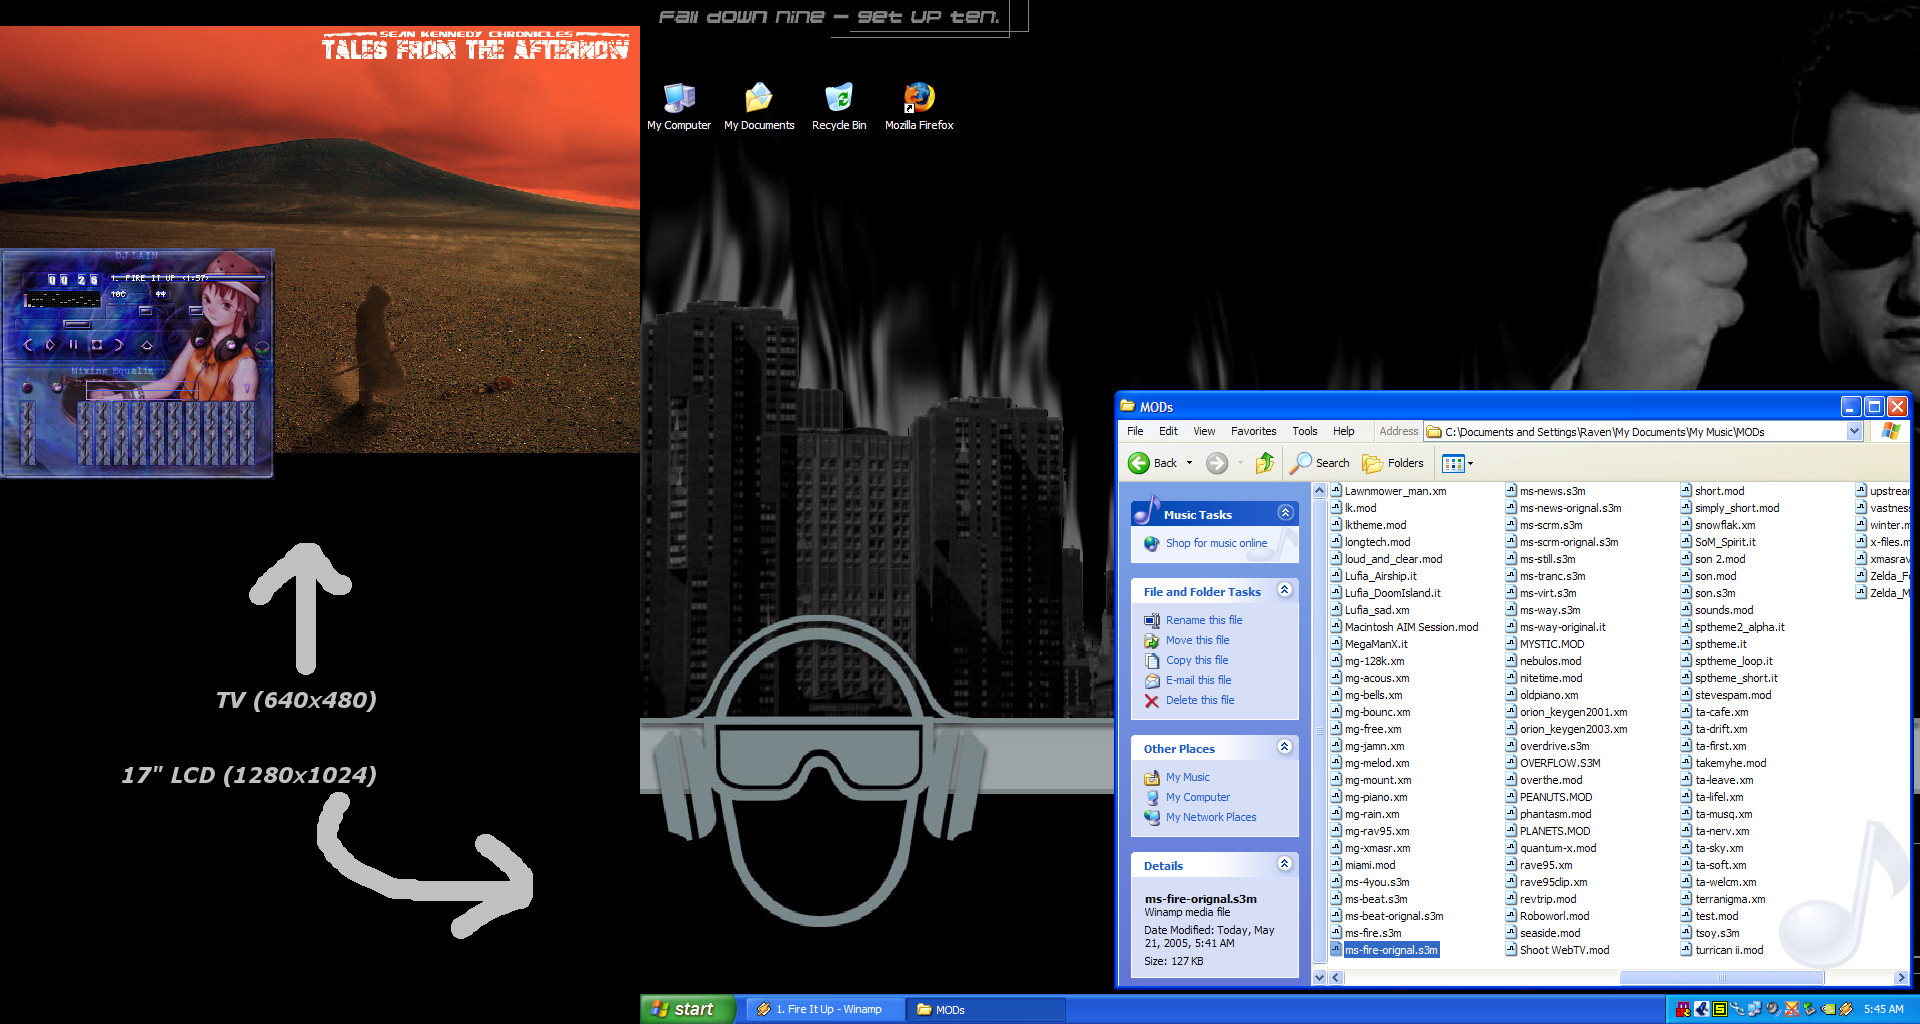Screen dimensions: 1920x1024
Task: Collapse the Other Places panel
Action: point(1285,747)
